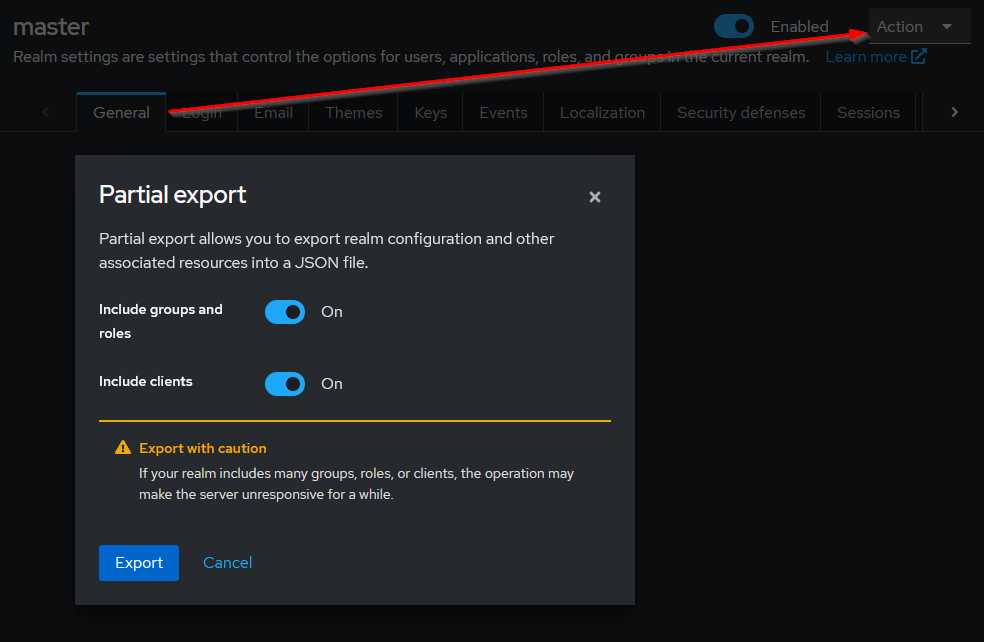Enable the realm with the Enabled toggle
This screenshot has width=984, height=642.
click(733, 26)
